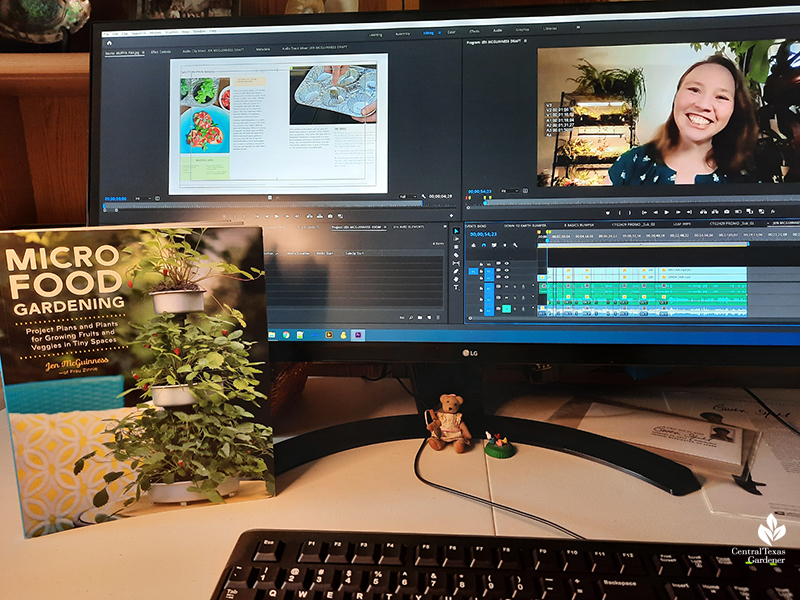Toggle the V3 track output eye

[x=507, y=263]
